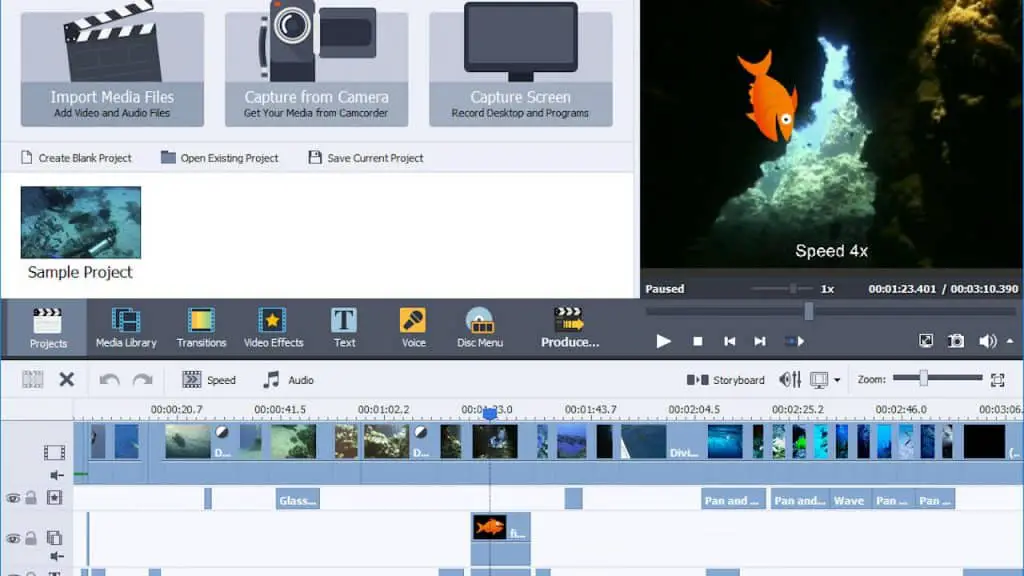Jump to the next scene
This screenshot has width=1024, height=576.
794,341
